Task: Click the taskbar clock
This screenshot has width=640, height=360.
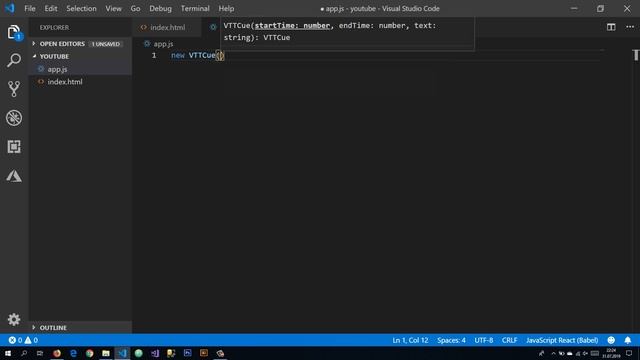Action: 611,353
